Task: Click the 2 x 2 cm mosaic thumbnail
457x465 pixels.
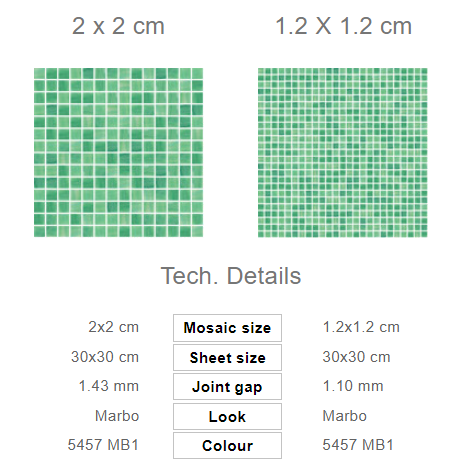Action: coord(118,153)
